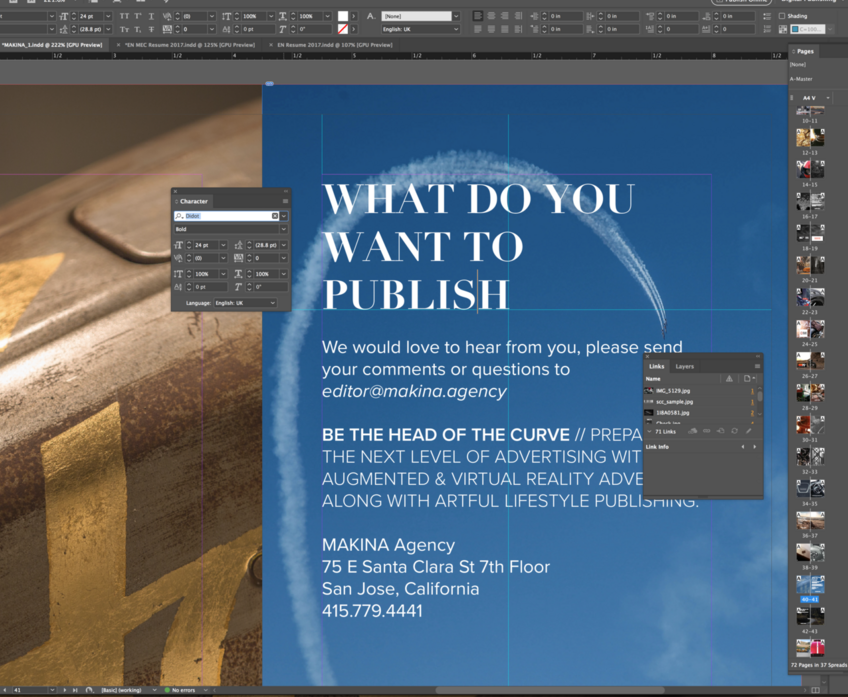Toggle Small Caps in the control bar

[x=124, y=29]
